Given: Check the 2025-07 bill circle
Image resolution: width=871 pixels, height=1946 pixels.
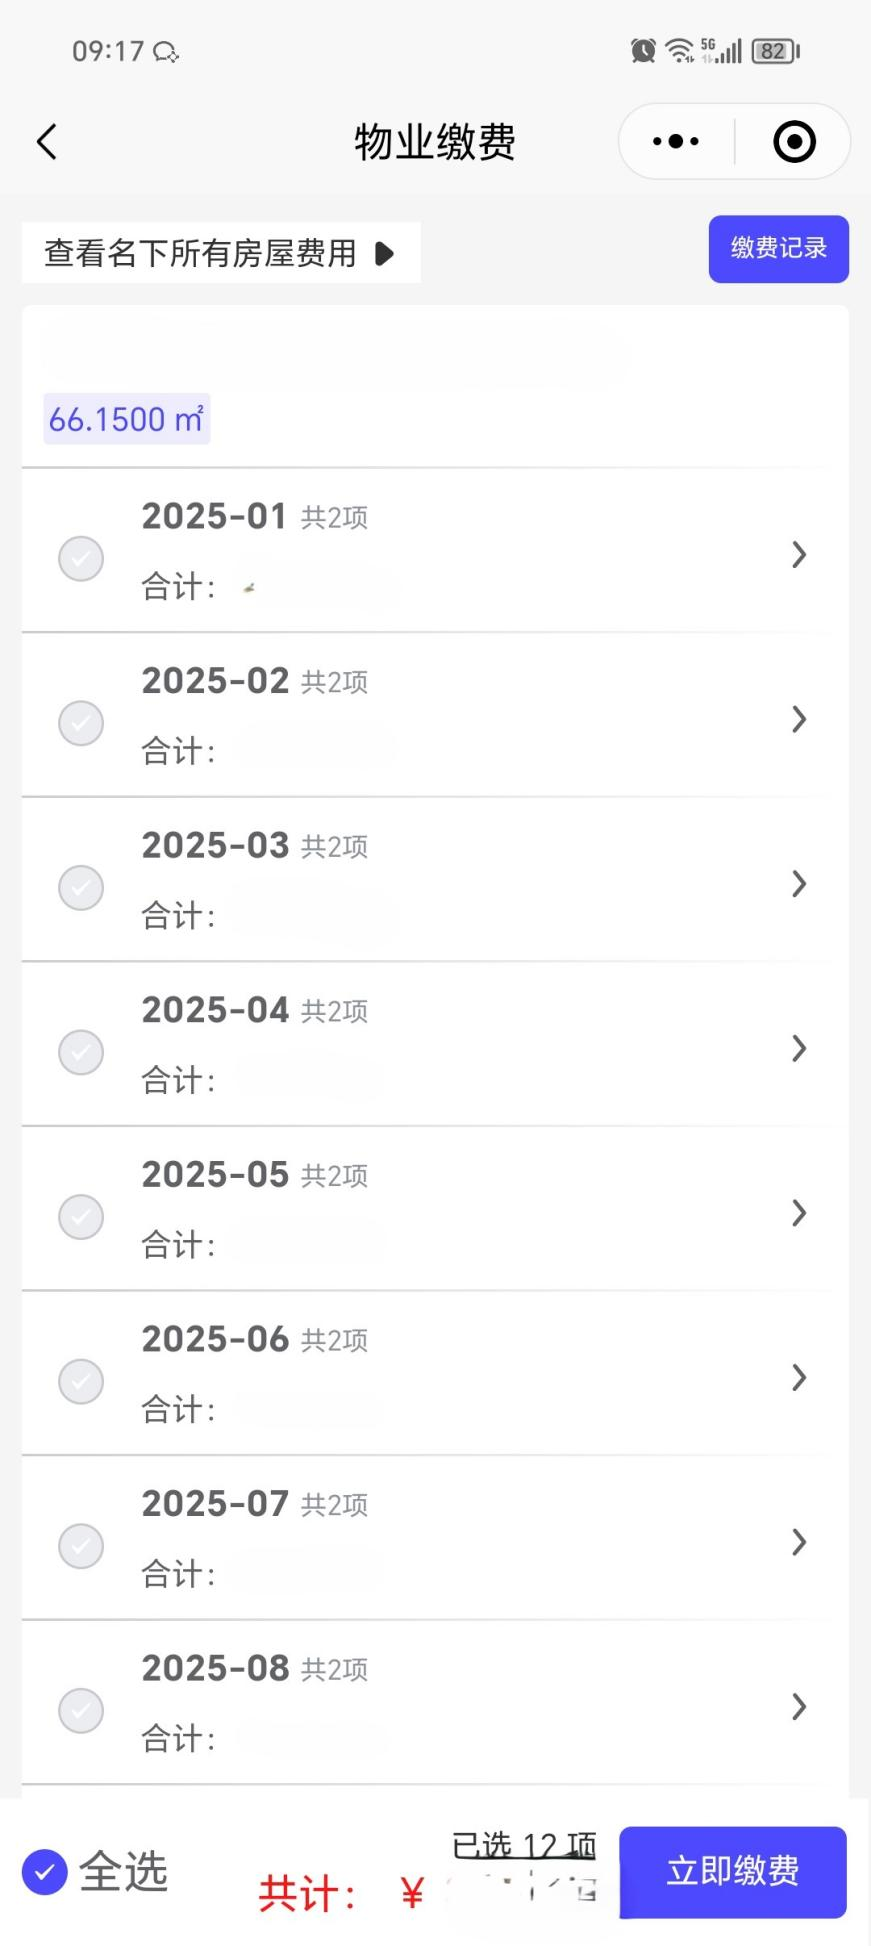Looking at the screenshot, I should pyautogui.click(x=81, y=1546).
